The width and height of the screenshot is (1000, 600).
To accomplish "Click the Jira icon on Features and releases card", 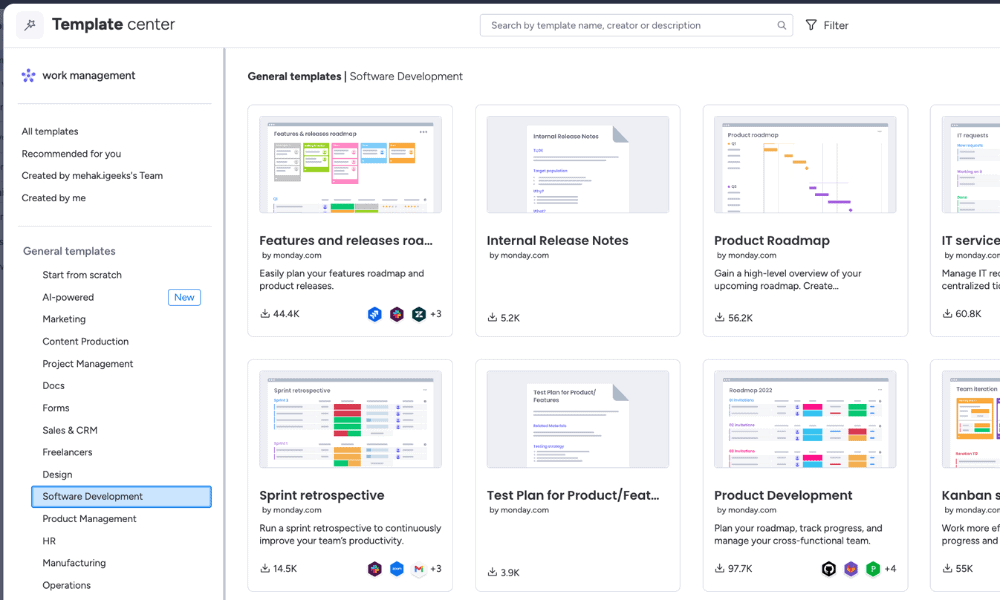I will coord(375,314).
